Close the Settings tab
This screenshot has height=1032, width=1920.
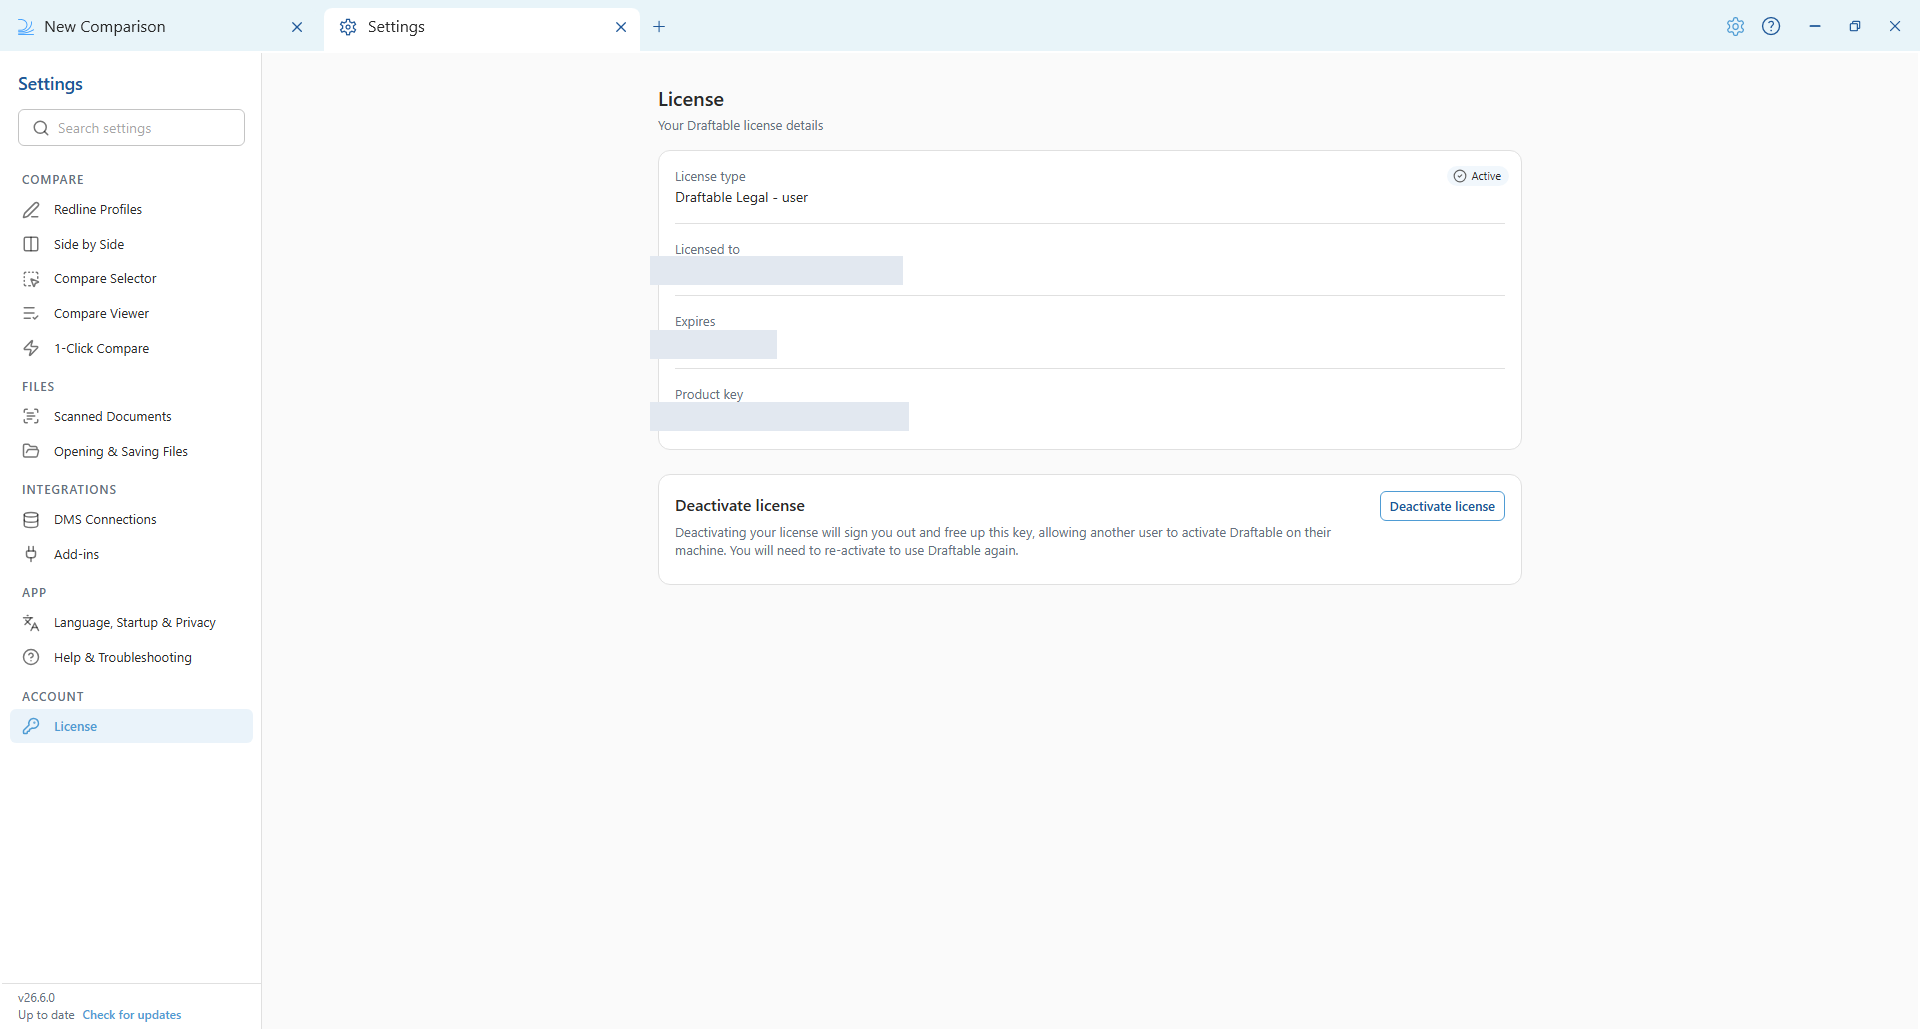click(x=621, y=27)
